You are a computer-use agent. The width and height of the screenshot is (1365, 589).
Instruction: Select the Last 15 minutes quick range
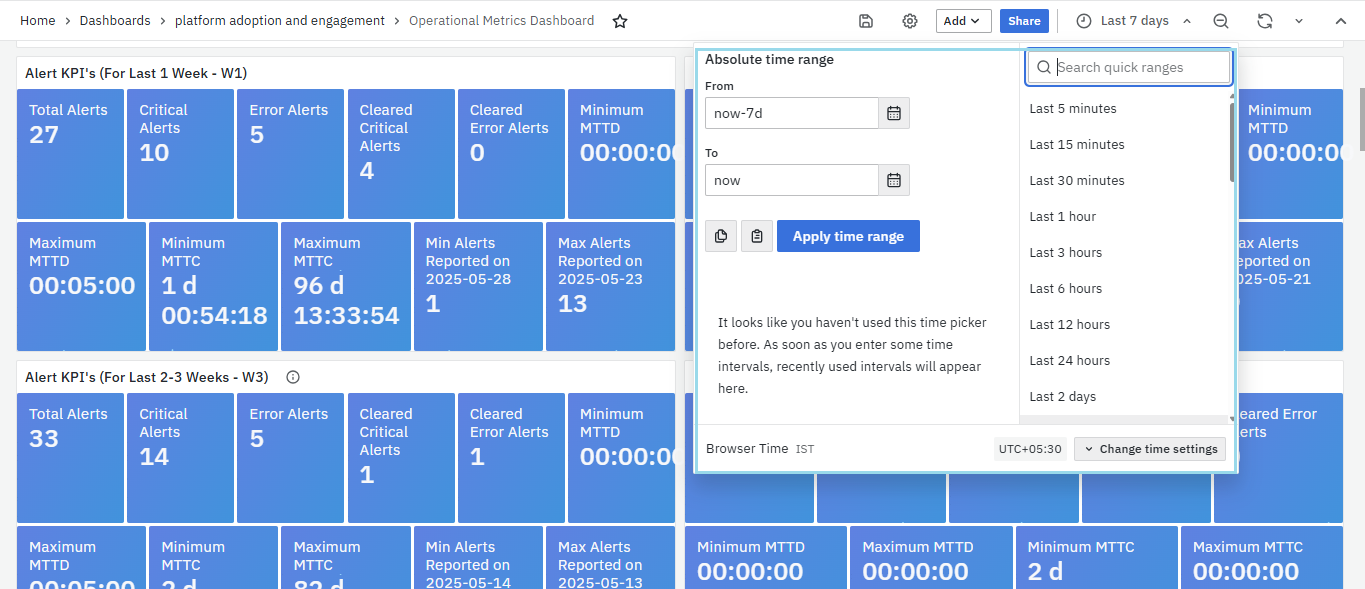1077,145
